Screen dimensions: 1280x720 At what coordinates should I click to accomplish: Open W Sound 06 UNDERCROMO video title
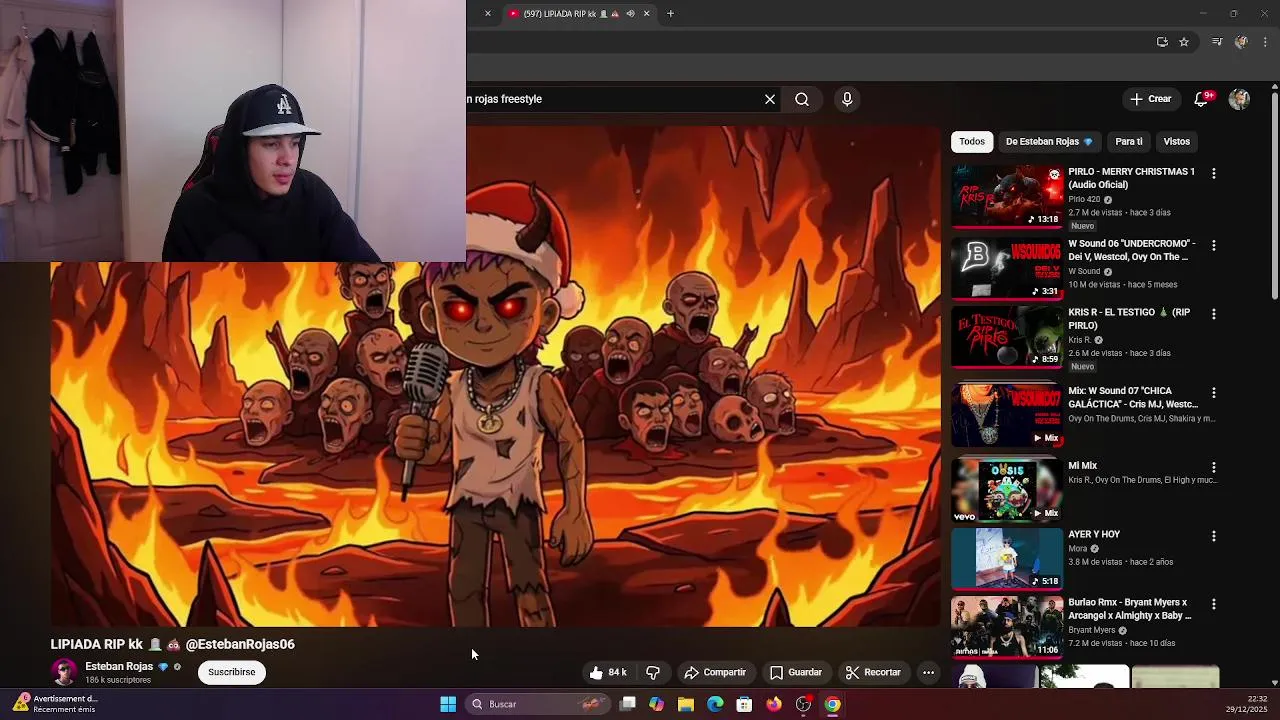pos(1131,250)
